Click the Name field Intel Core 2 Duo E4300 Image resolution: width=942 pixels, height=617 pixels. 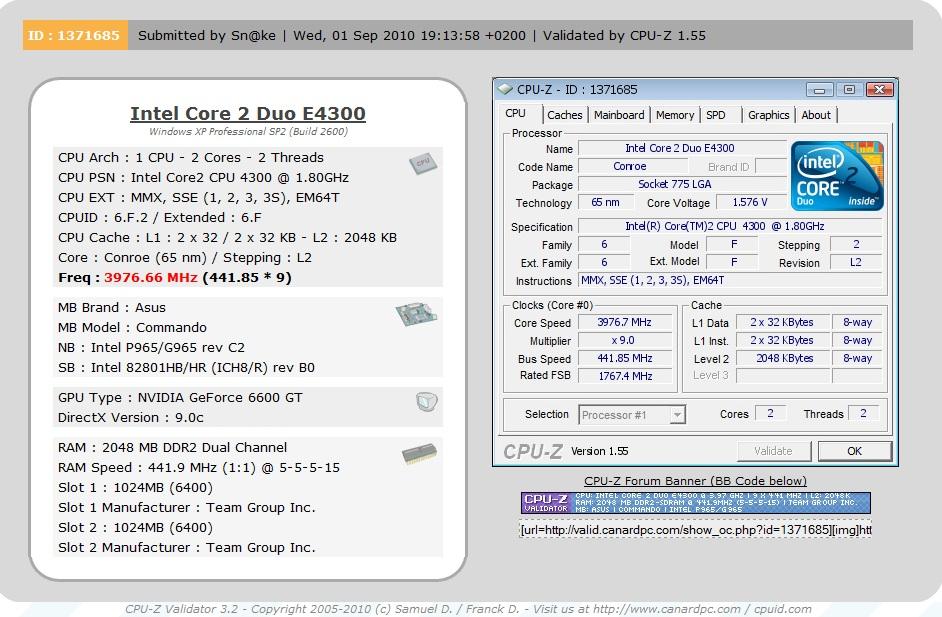coord(682,148)
